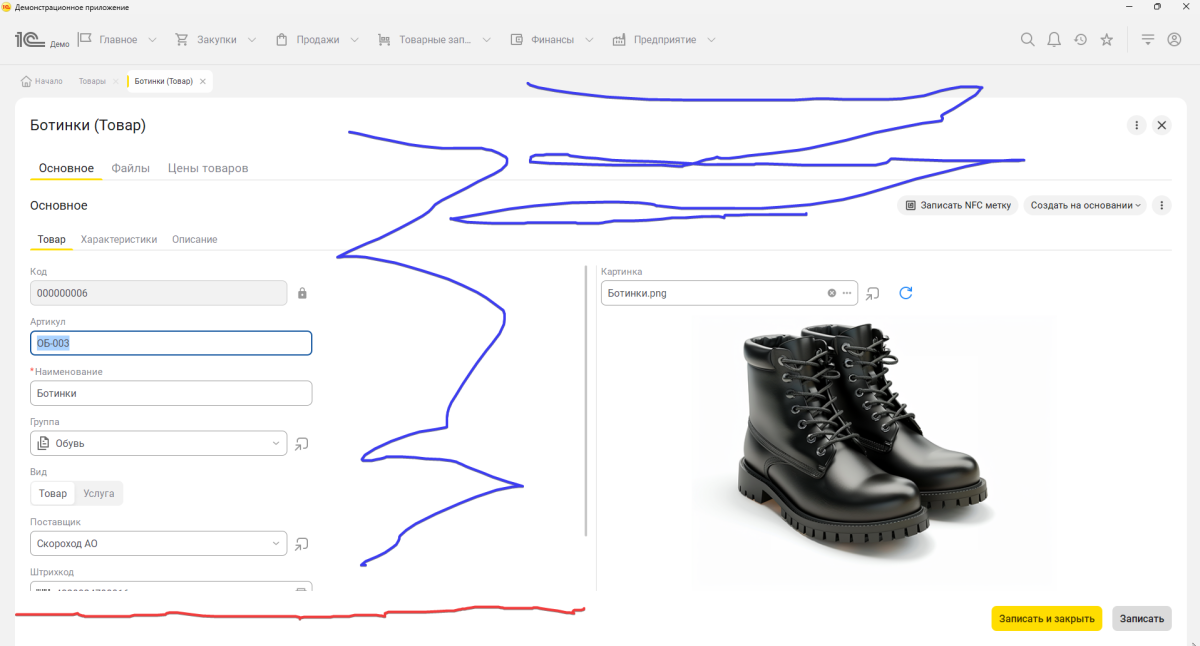Image resolution: width=1200 pixels, height=646 pixels.
Task: Open the notifications bell
Action: pos(1054,40)
